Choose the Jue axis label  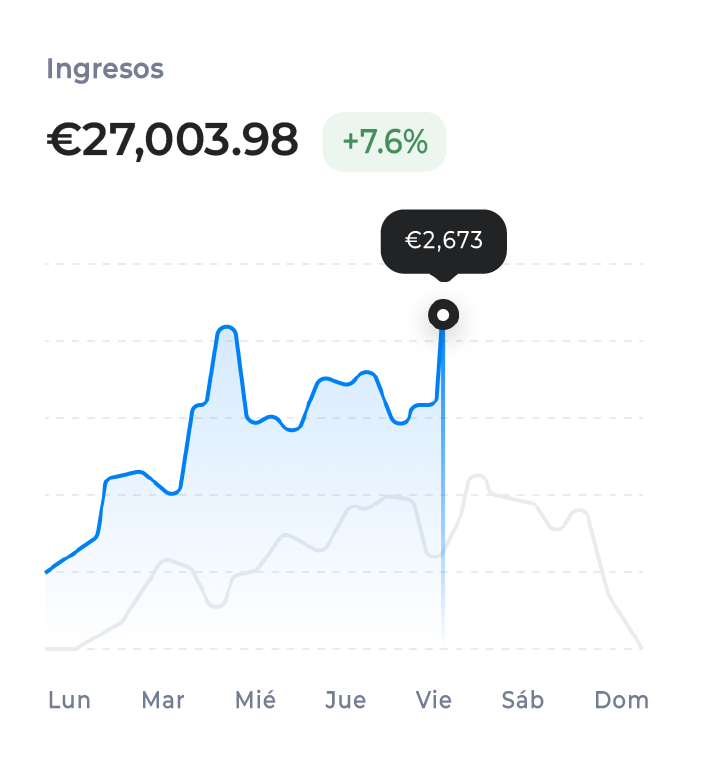click(x=346, y=700)
